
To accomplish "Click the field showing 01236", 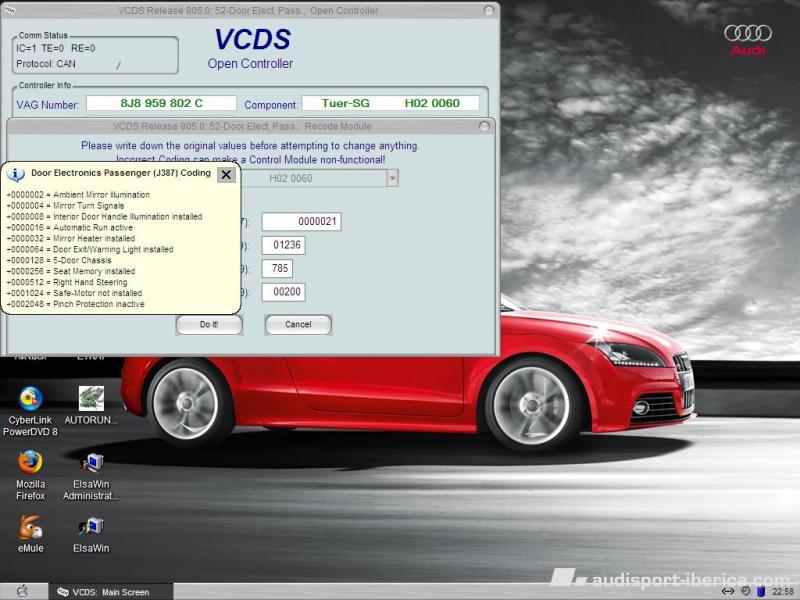I will [x=284, y=245].
